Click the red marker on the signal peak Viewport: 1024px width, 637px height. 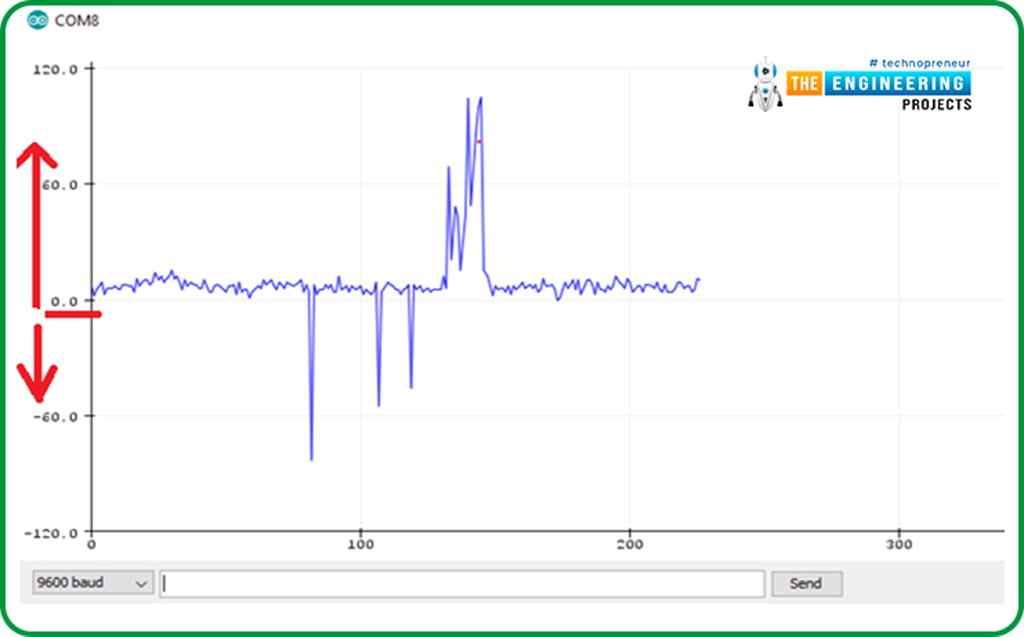tap(478, 142)
